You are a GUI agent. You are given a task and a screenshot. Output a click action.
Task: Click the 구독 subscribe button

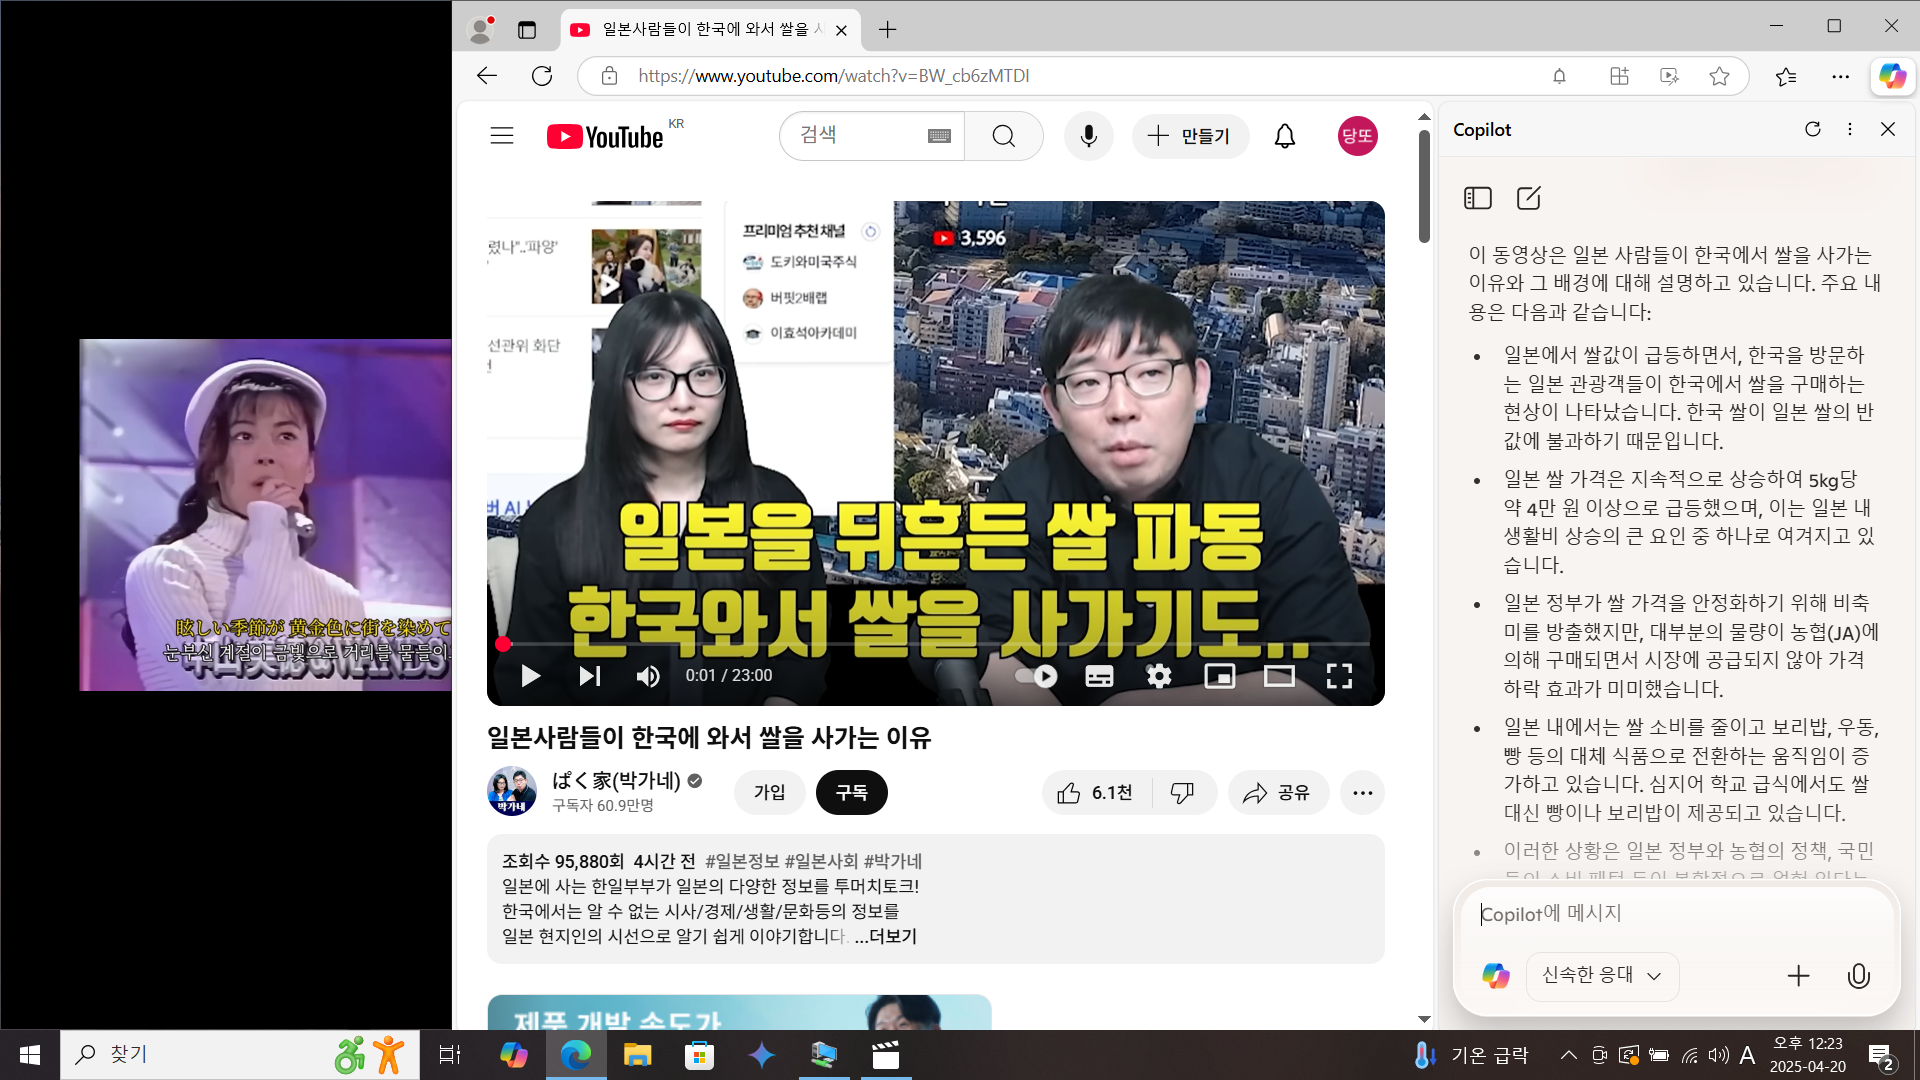coord(851,793)
